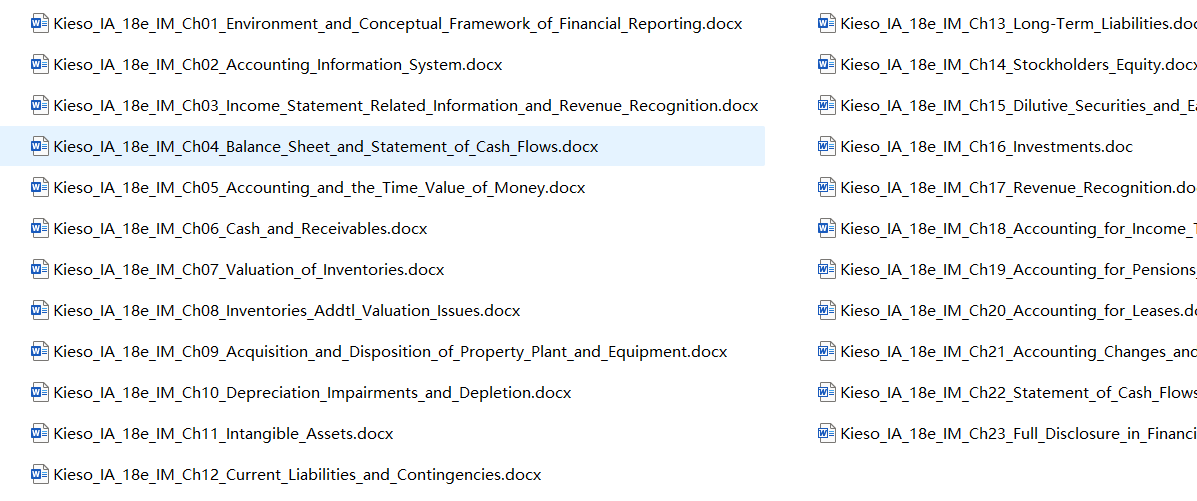The width and height of the screenshot is (1197, 501).
Task: Click the Word icon of Ch07 Valuation of Inventories
Action: click(40, 270)
